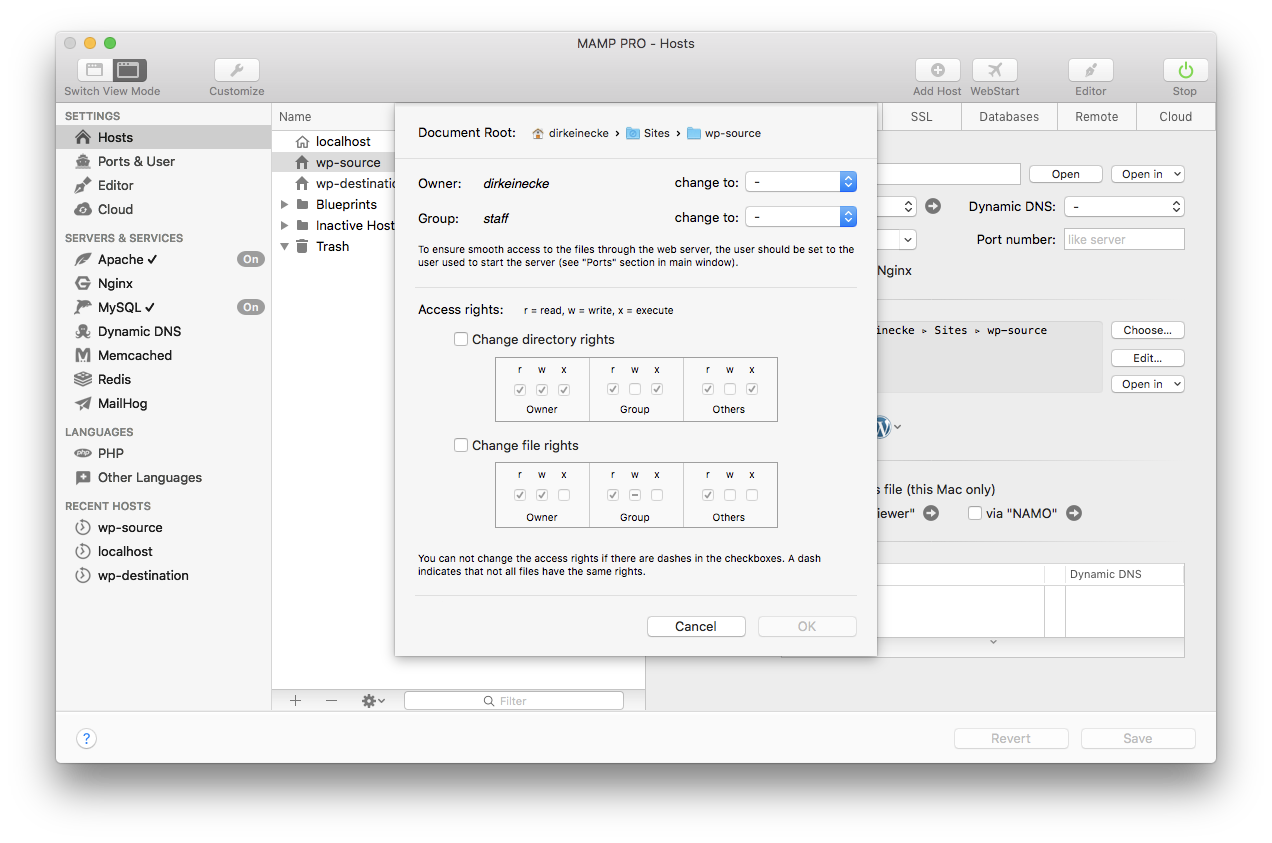Switch to the SSL tab
1272x843 pixels.
coord(921,116)
